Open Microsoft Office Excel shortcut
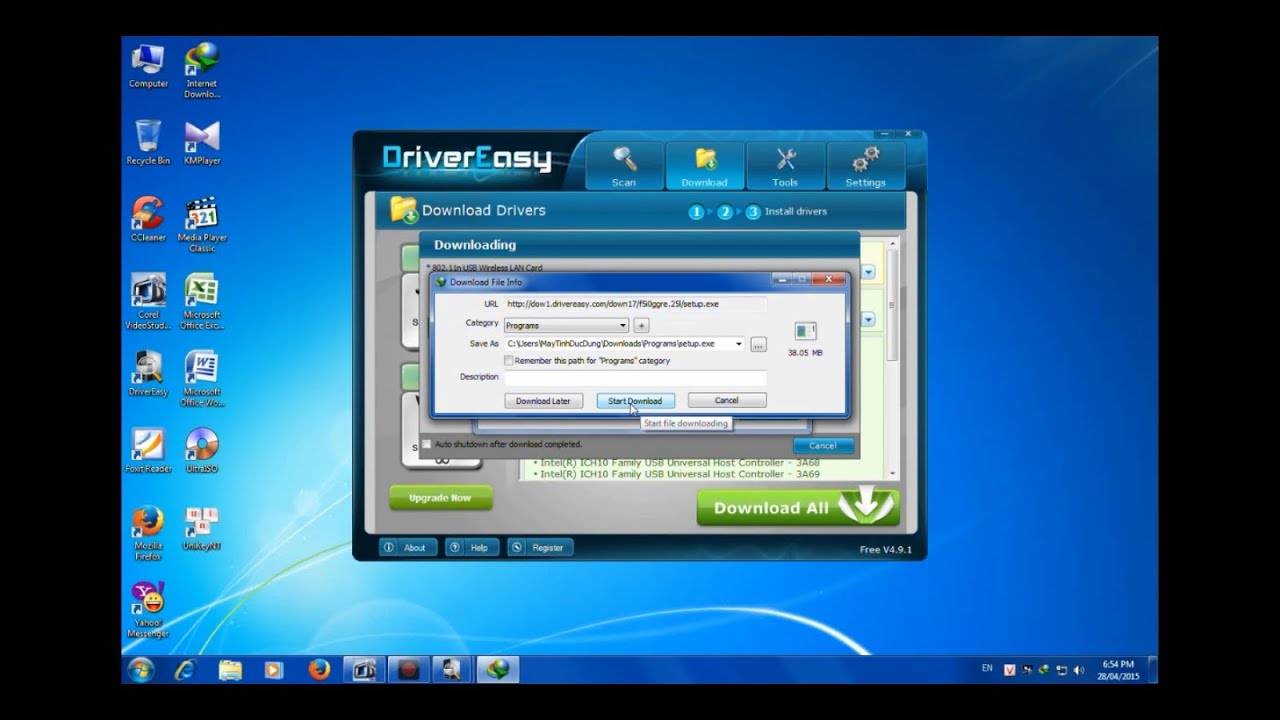The height and width of the screenshot is (720, 1280). pos(202,301)
